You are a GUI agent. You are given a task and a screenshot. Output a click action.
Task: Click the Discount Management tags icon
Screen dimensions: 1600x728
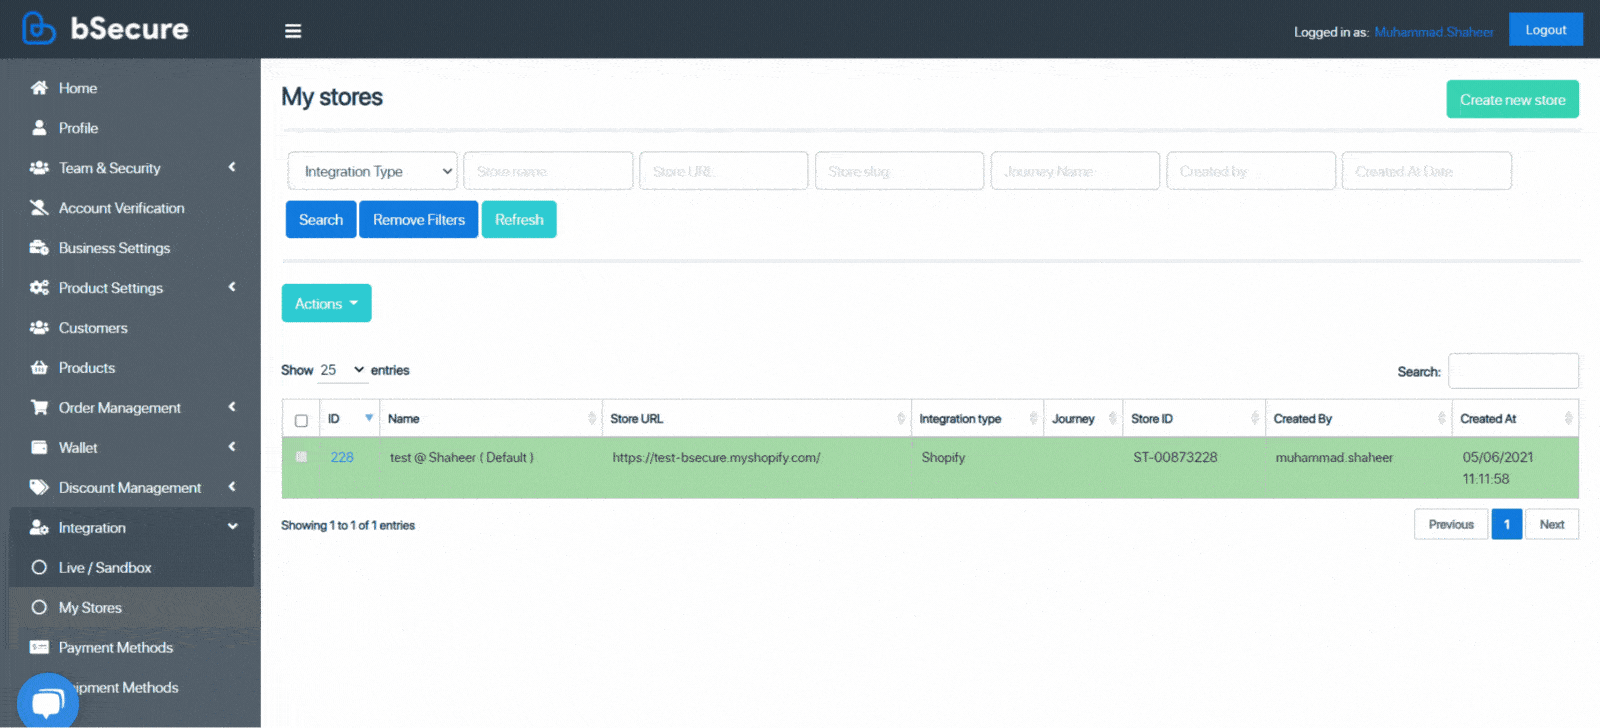pos(39,488)
